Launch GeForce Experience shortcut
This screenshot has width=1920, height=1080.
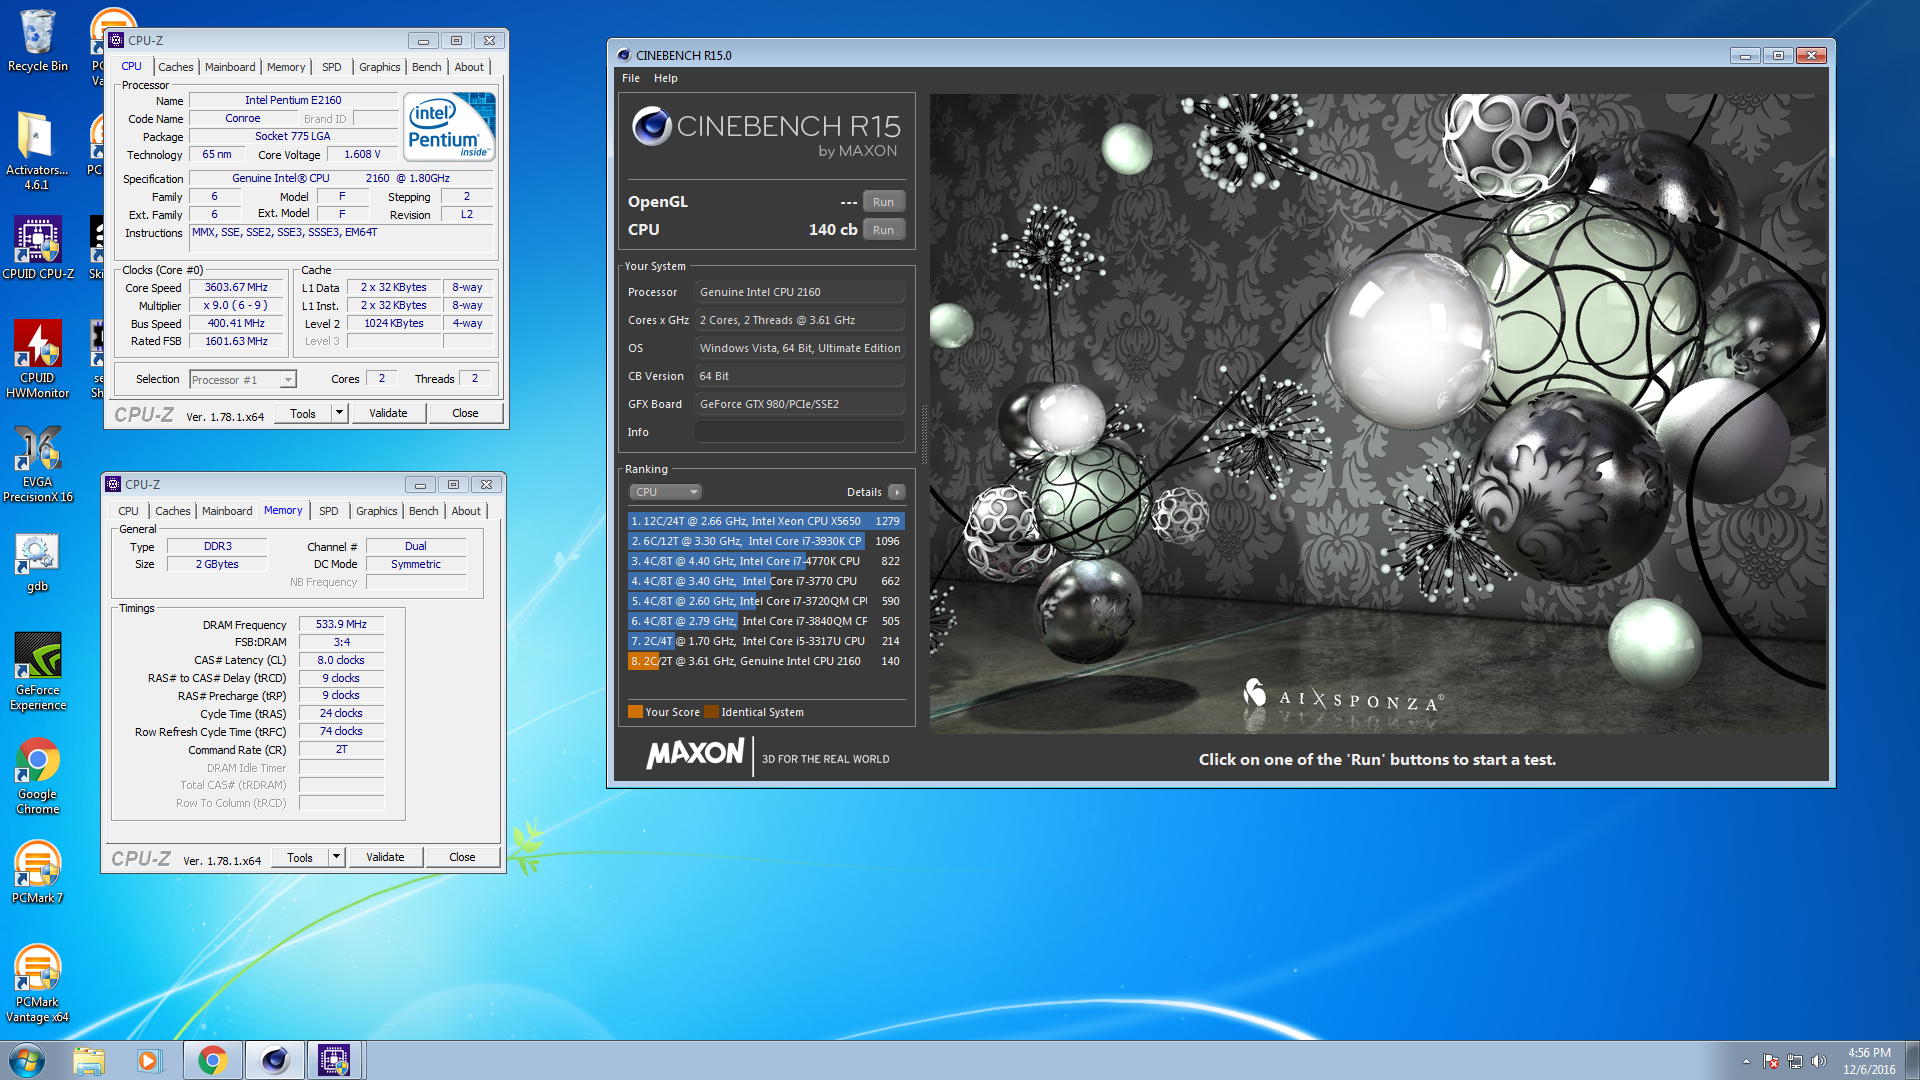point(37,671)
